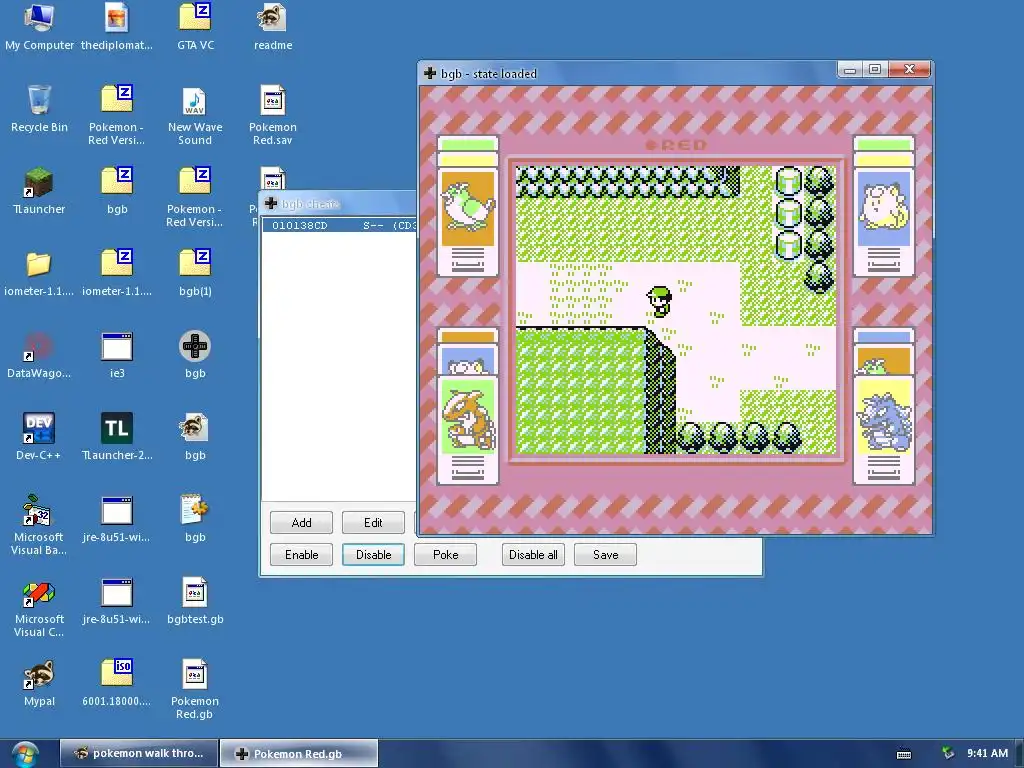Select cheat entry 010138CD in list
The width and height of the screenshot is (1024, 768).
click(340, 225)
